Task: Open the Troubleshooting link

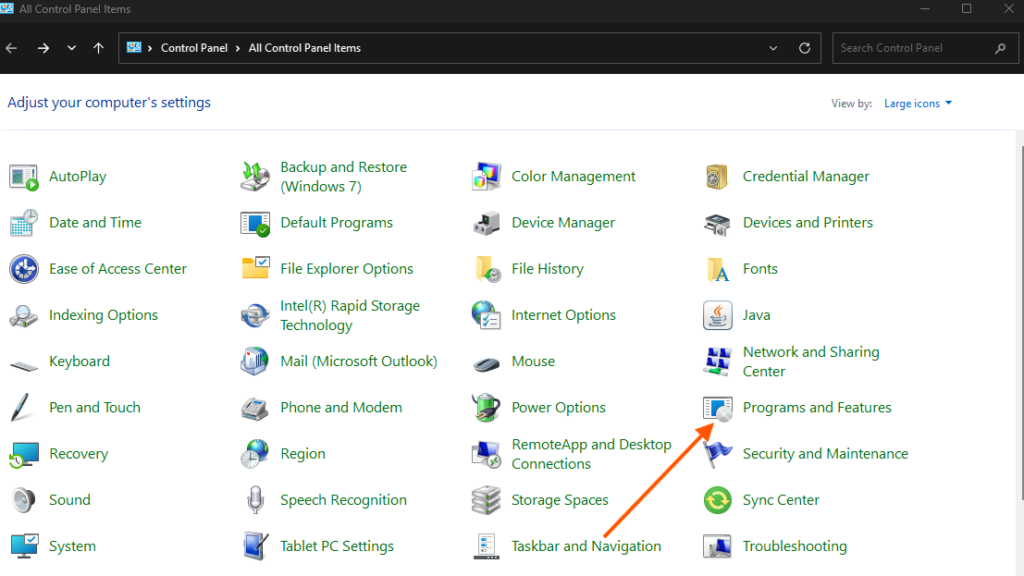Action: 795,547
